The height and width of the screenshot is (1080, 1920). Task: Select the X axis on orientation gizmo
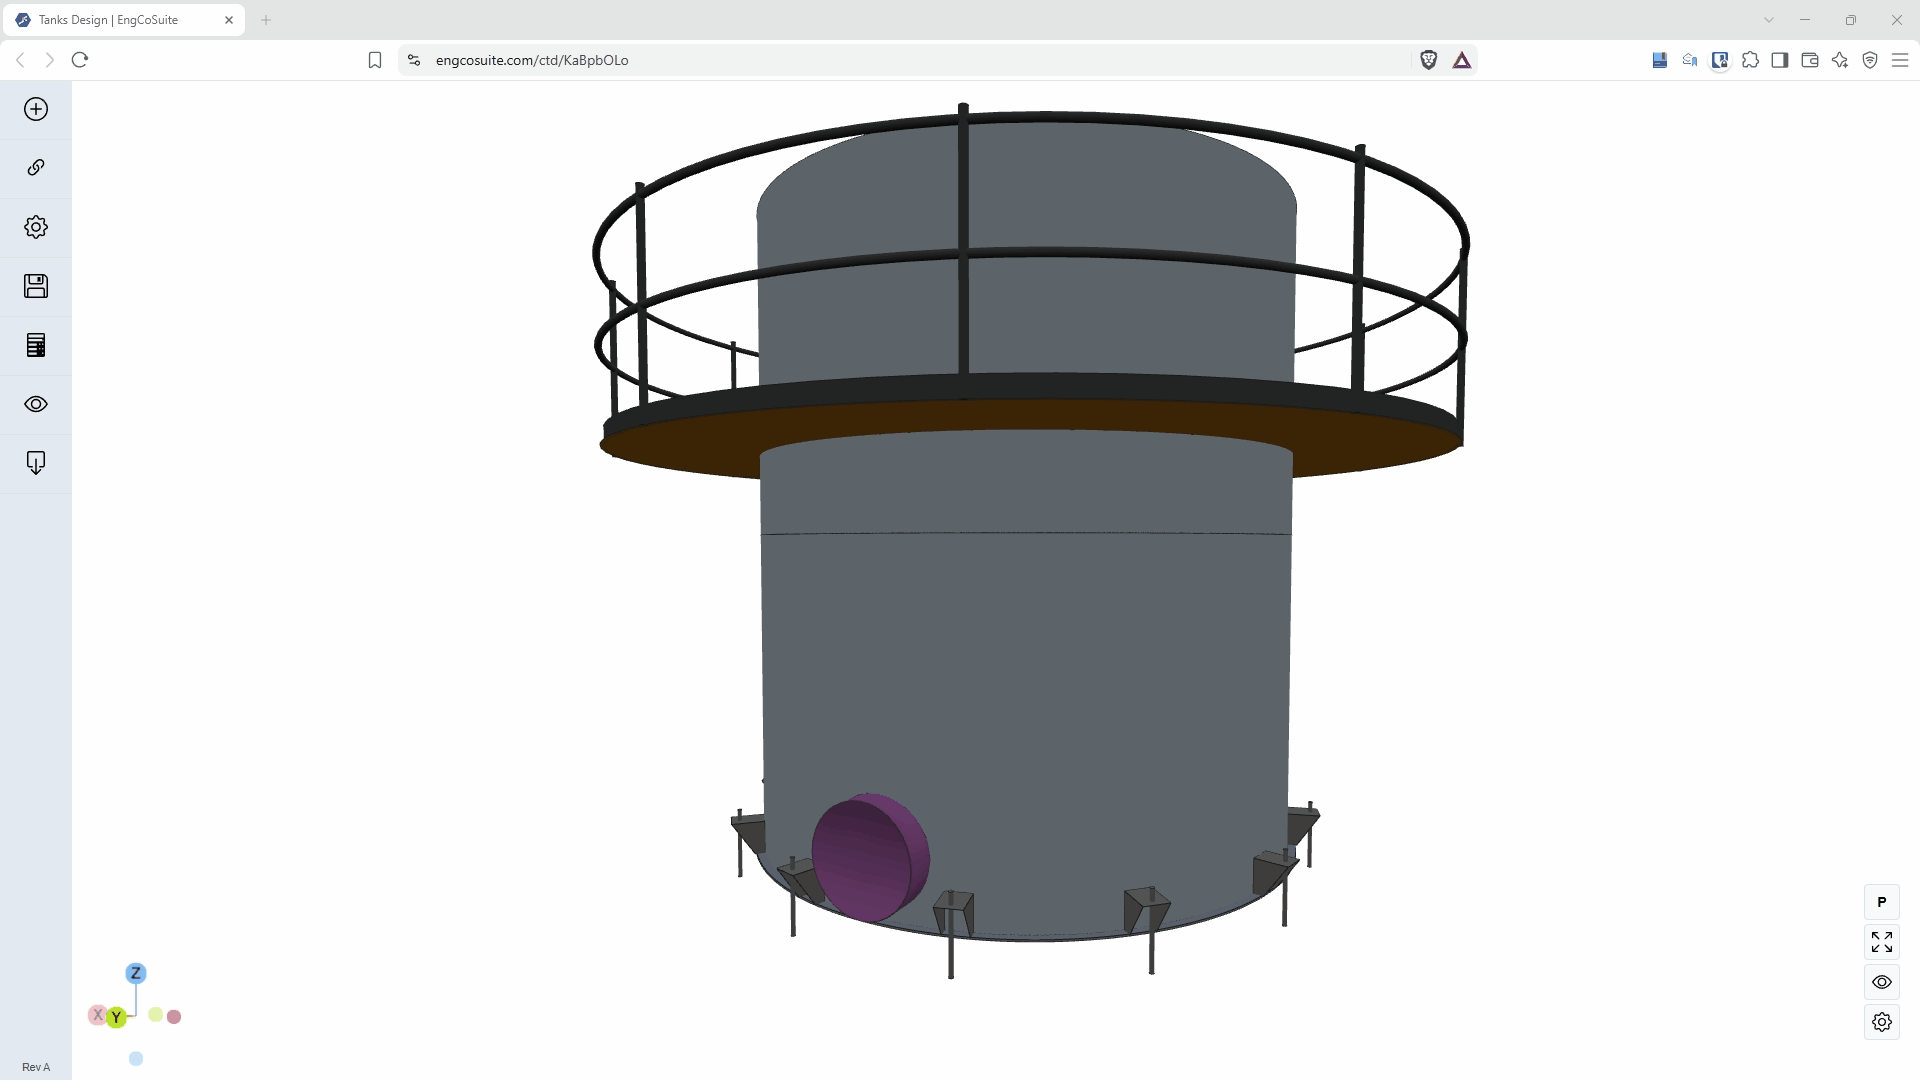(x=98, y=1015)
